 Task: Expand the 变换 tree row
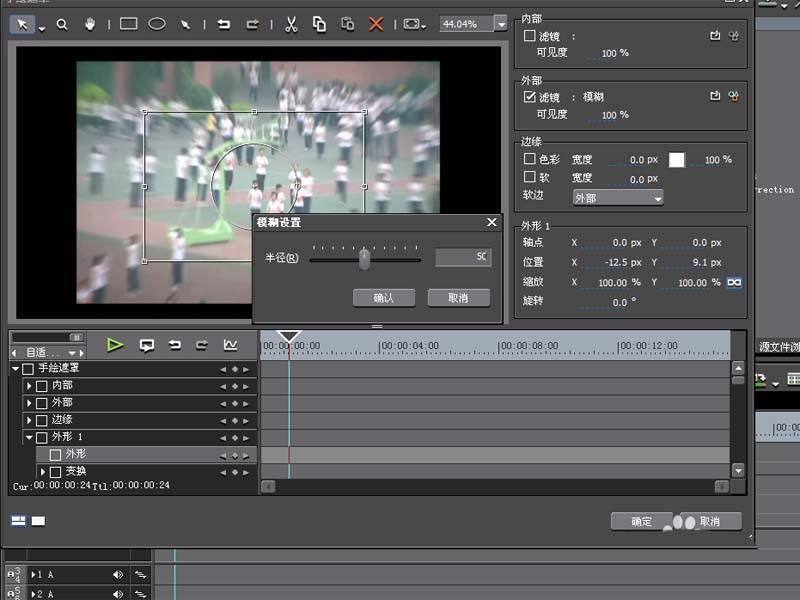(x=43, y=471)
